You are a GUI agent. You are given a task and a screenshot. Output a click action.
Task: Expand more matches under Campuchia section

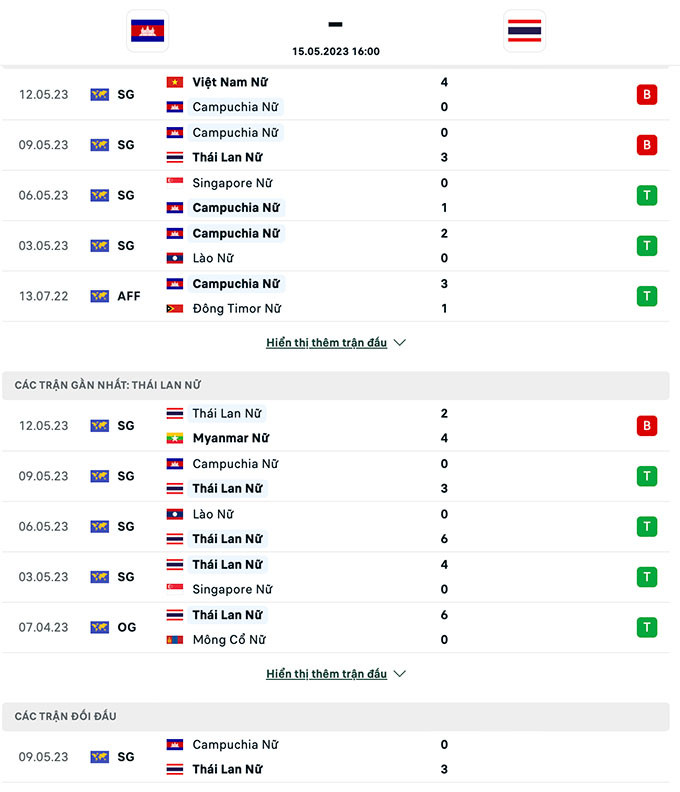(x=335, y=343)
